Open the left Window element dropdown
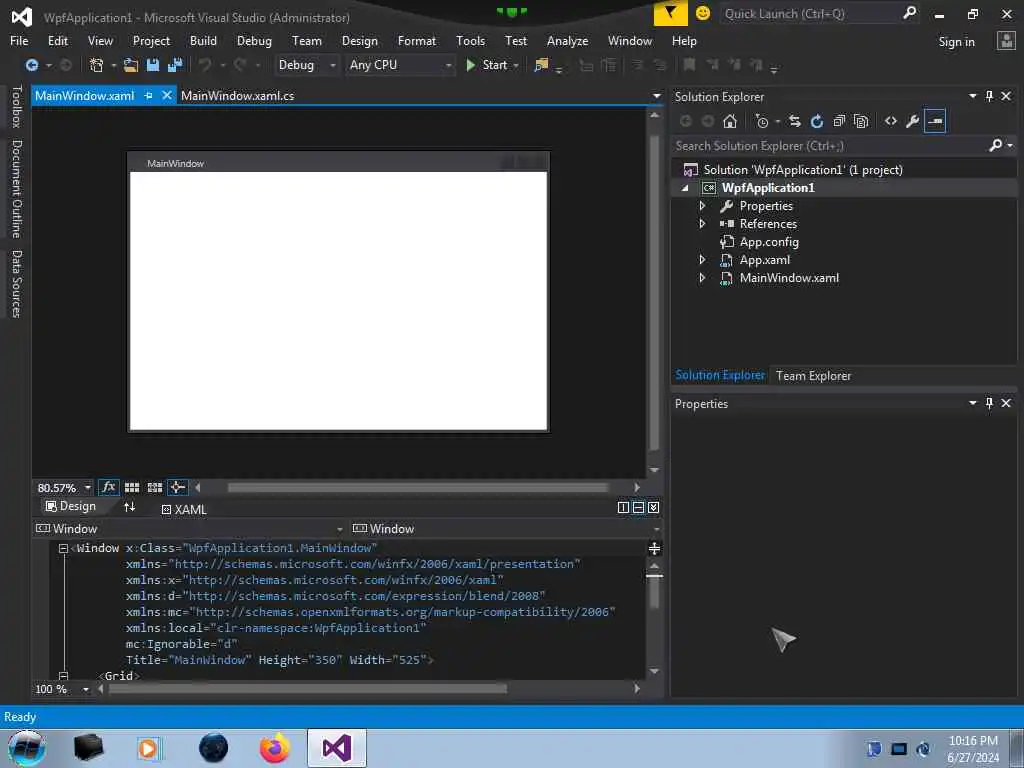The width and height of the screenshot is (1024, 768). tap(340, 529)
